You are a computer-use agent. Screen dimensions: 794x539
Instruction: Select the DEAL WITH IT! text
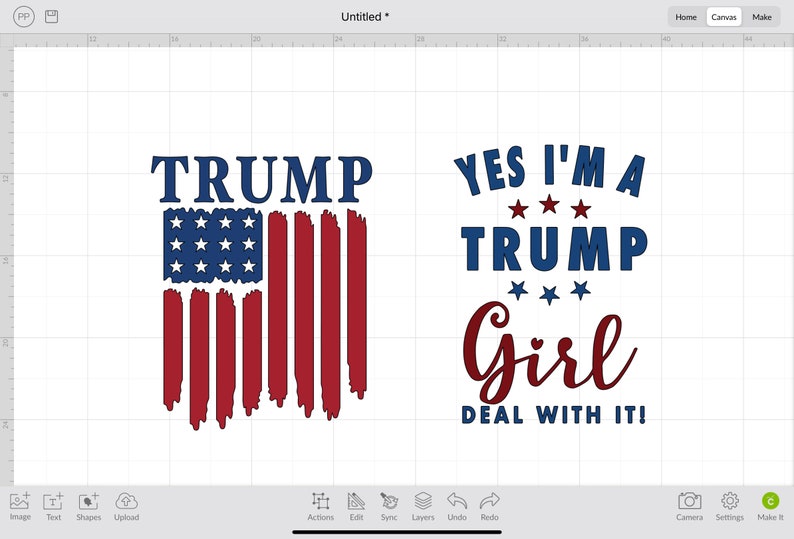553,415
